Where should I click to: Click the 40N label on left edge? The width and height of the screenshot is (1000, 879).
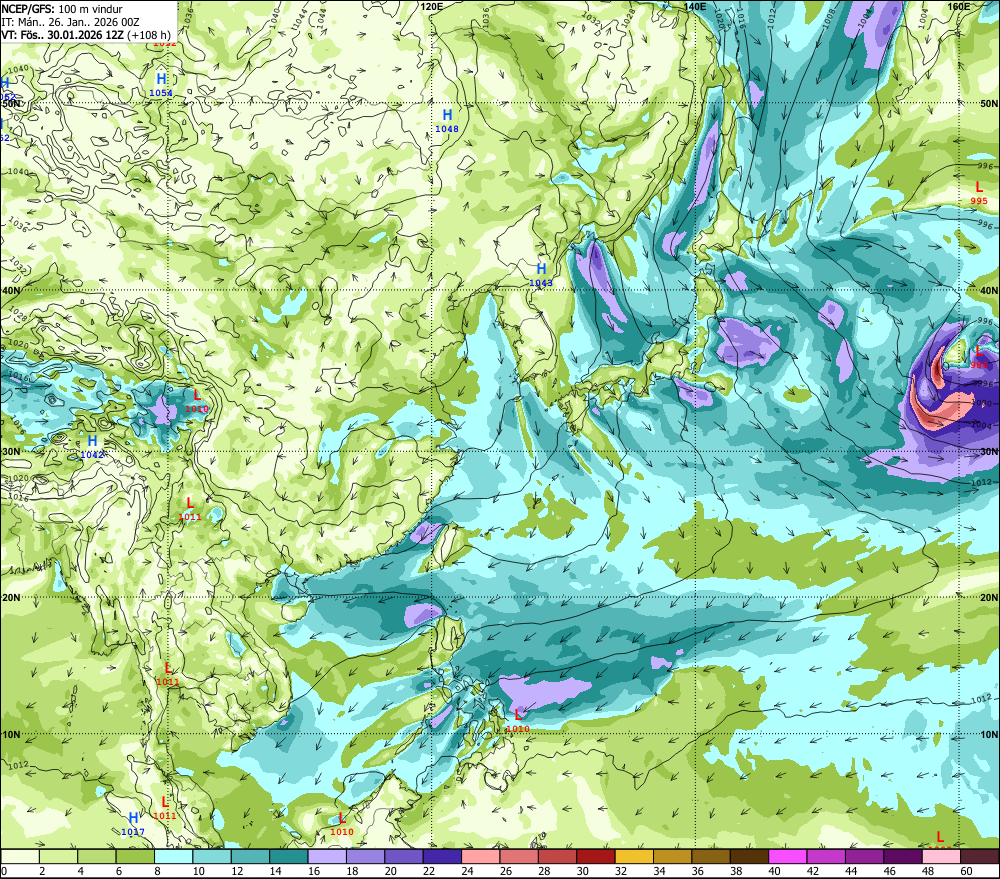11,290
